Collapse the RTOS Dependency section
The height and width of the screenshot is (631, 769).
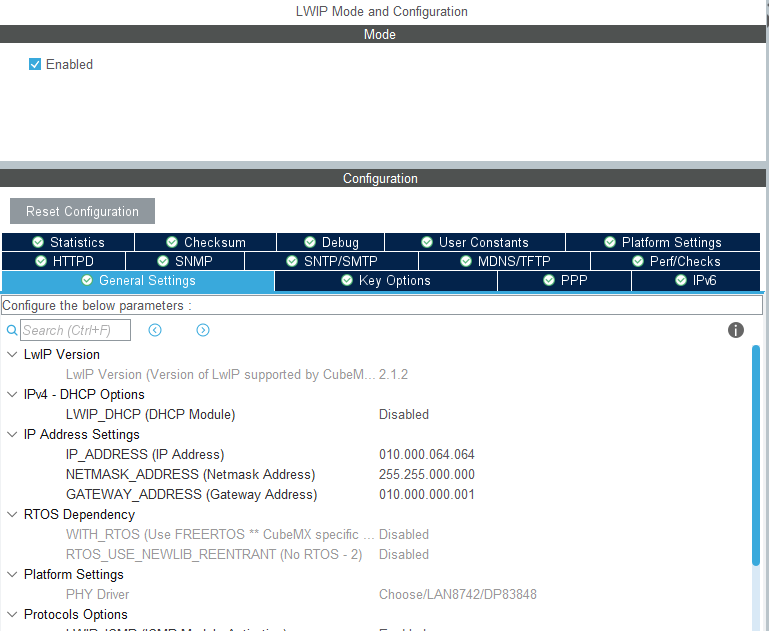click(x=12, y=514)
